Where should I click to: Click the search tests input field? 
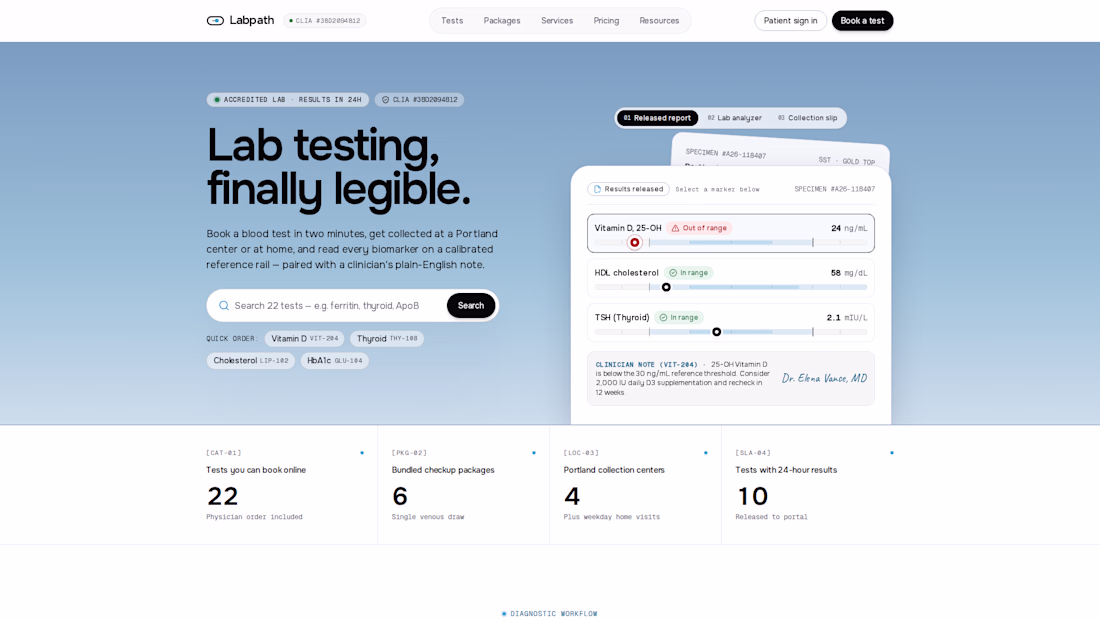point(339,305)
